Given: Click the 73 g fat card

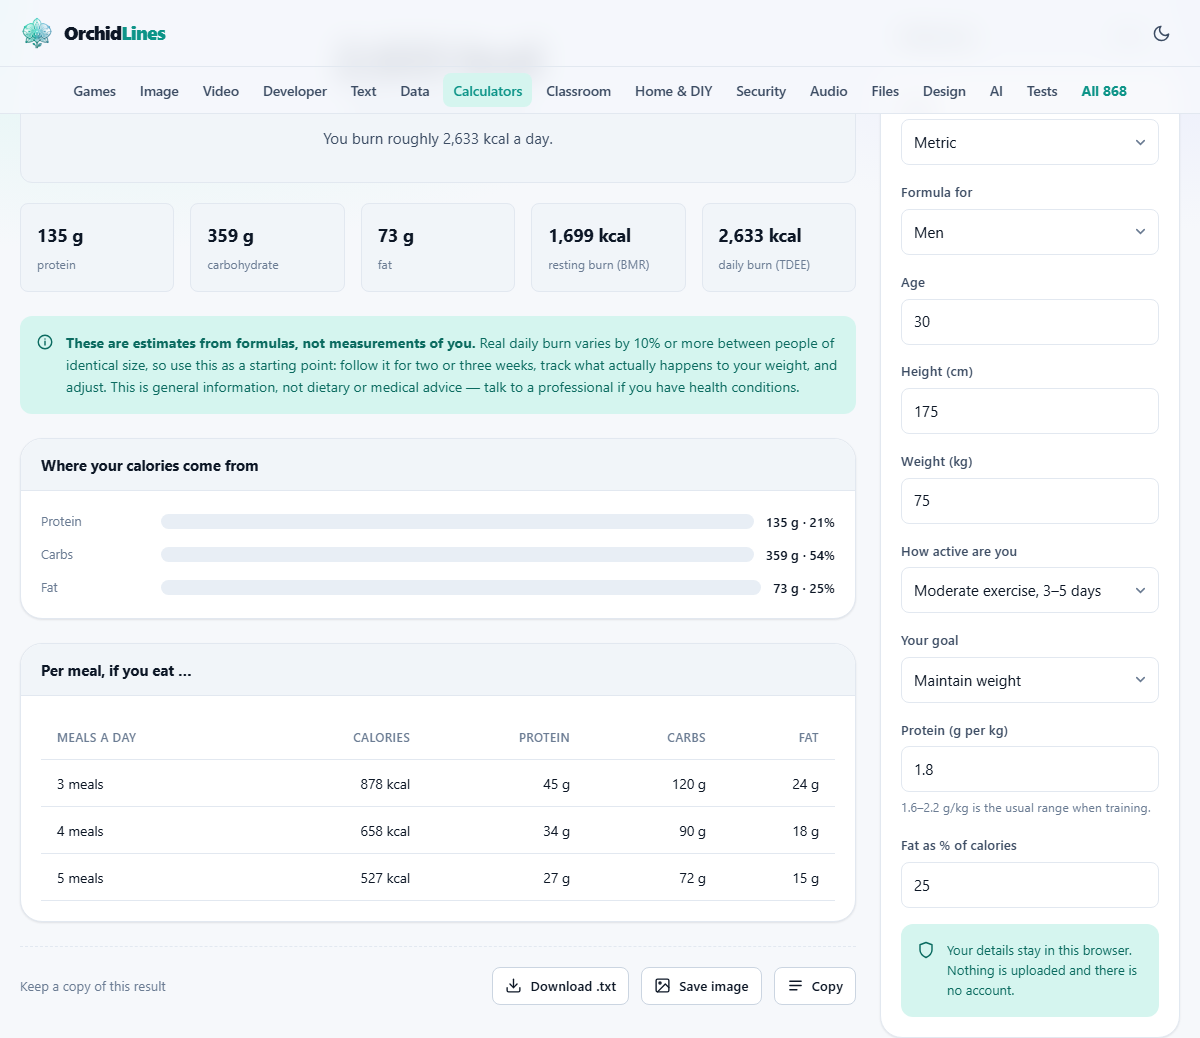Looking at the screenshot, I should pos(438,248).
